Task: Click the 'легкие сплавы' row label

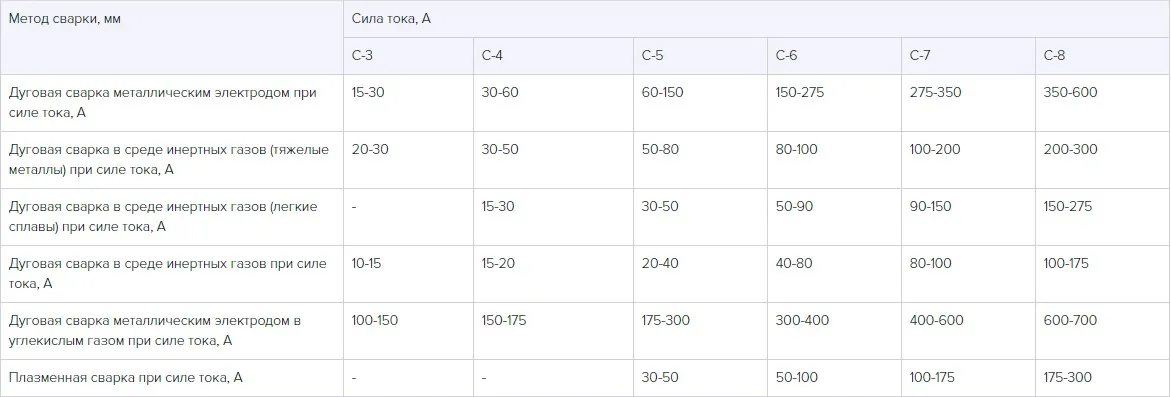Action: [172, 217]
